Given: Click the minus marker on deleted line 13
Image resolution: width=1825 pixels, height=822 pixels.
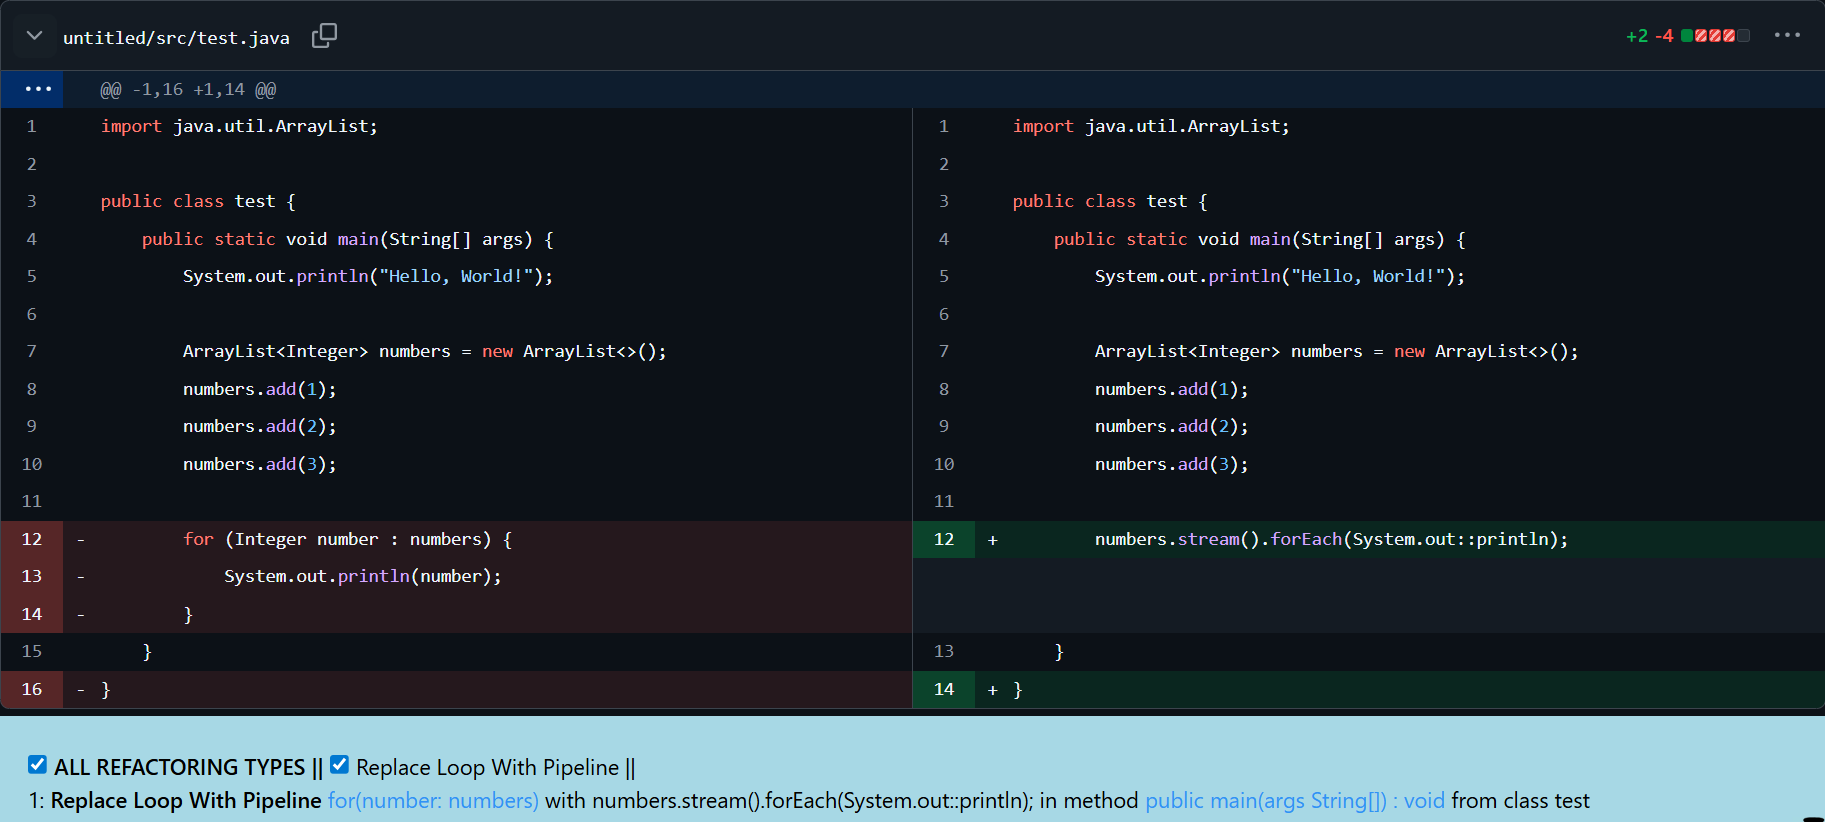Looking at the screenshot, I should pos(81,577).
